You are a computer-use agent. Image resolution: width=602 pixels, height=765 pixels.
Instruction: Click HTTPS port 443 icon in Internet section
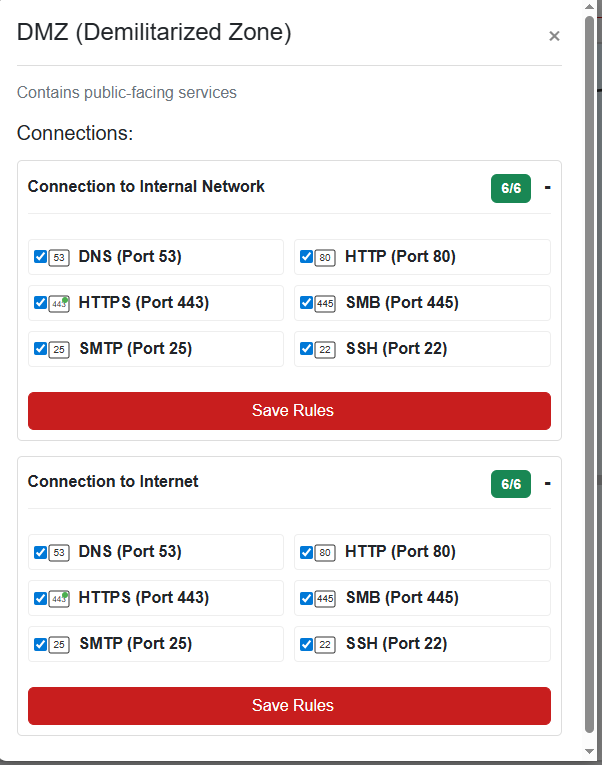tap(59, 598)
